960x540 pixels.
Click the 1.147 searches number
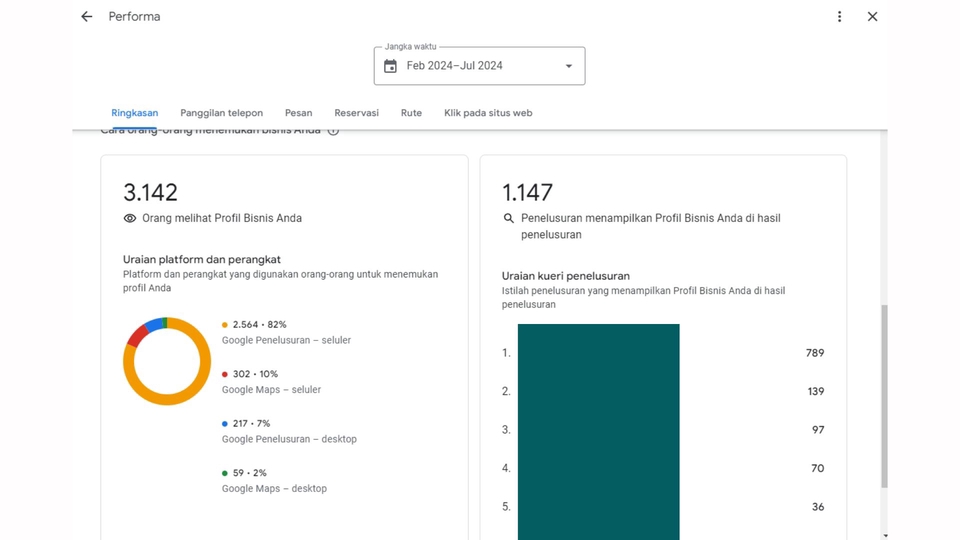[527, 192]
